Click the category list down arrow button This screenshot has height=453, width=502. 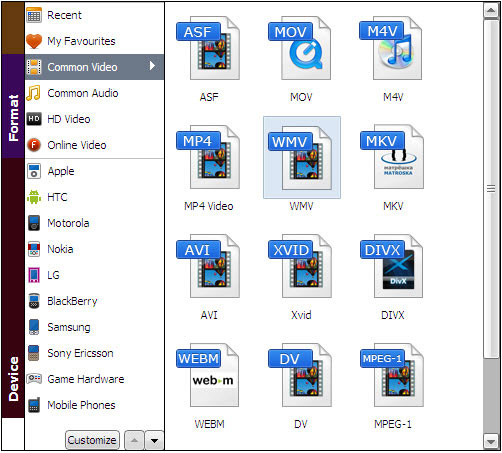click(154, 441)
